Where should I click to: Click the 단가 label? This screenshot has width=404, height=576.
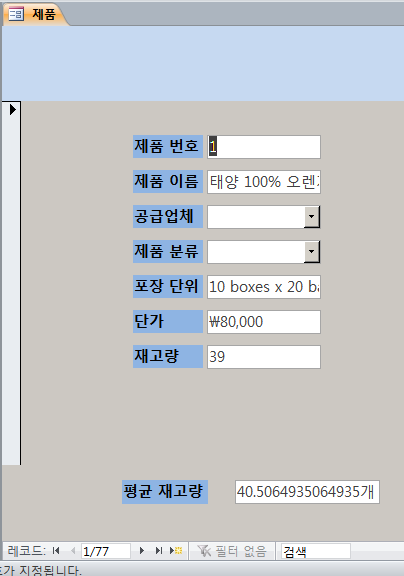tap(168, 321)
